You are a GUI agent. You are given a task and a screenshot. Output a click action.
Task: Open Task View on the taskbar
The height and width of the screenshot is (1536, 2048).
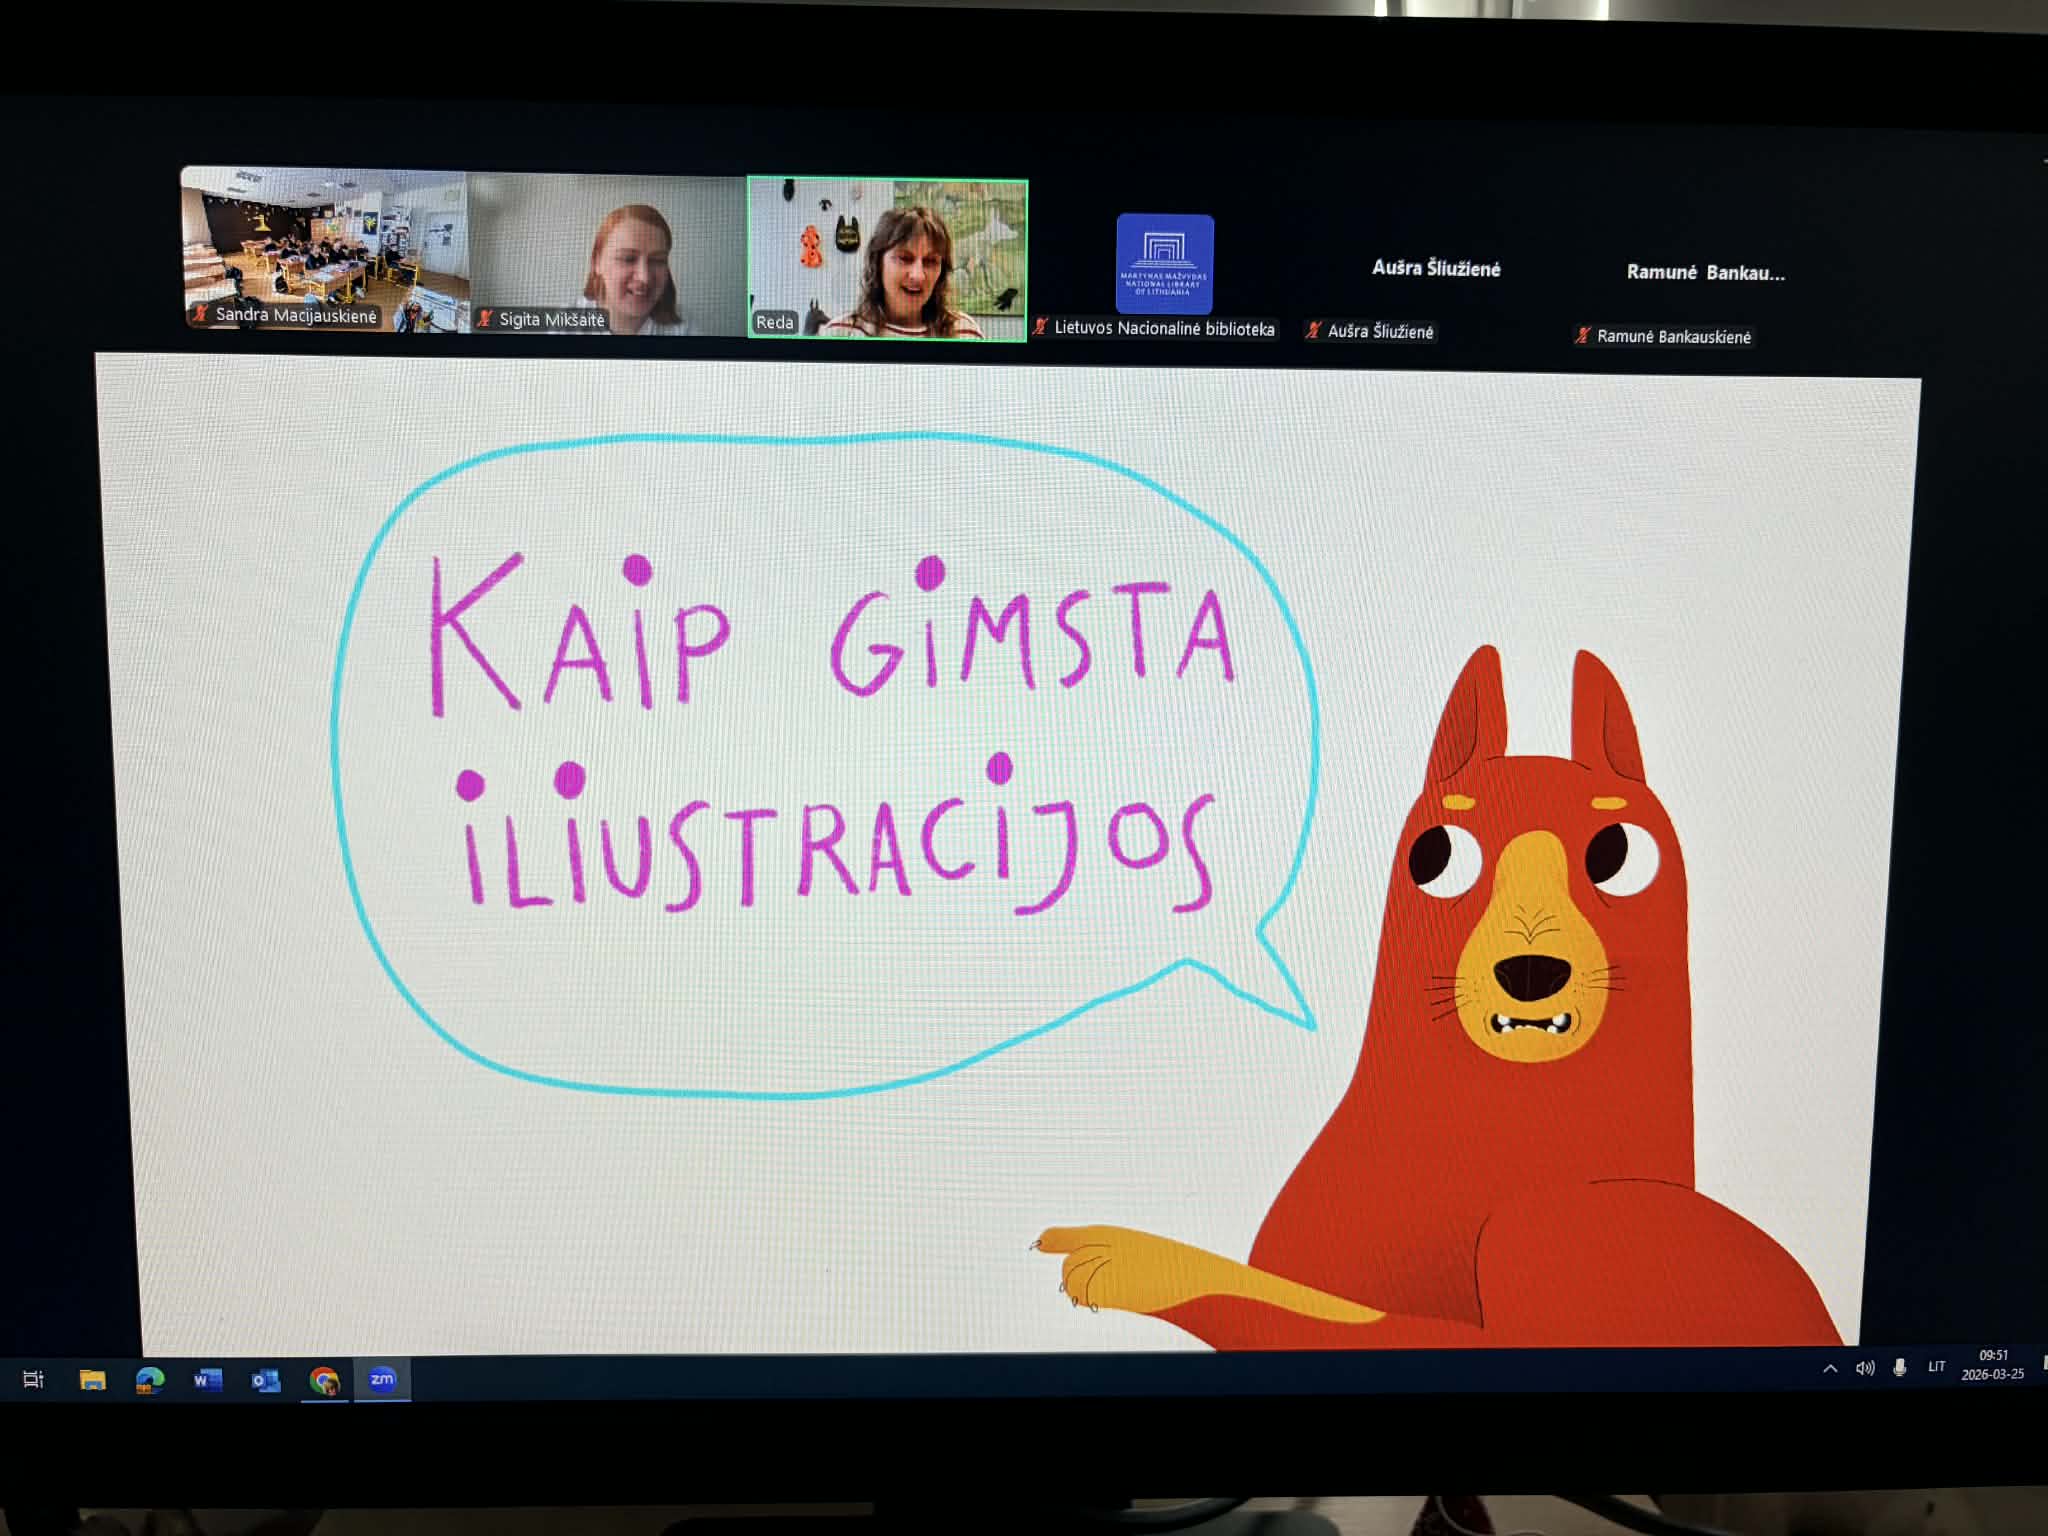coord(33,1380)
